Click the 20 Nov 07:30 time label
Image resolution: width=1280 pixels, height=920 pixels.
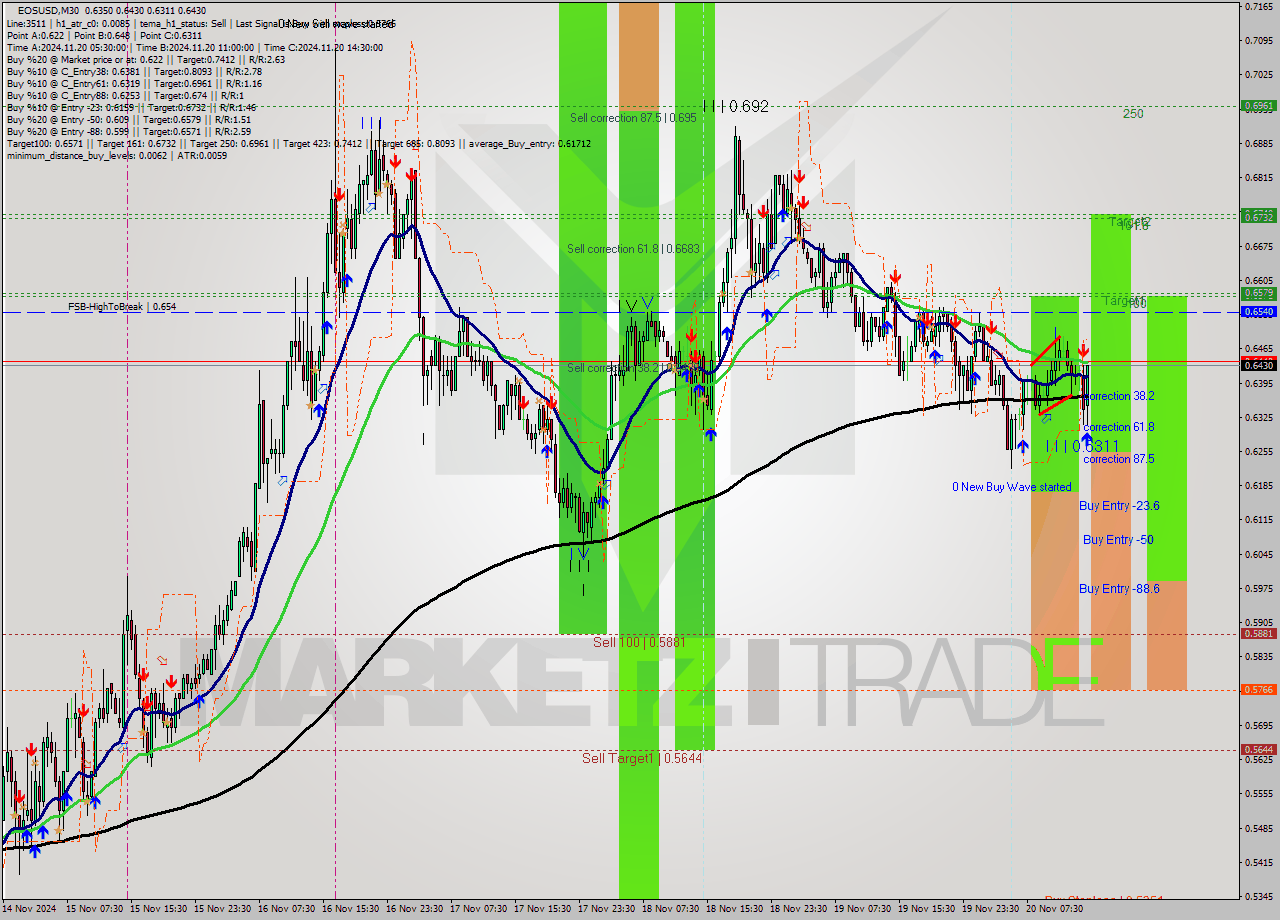(1057, 909)
